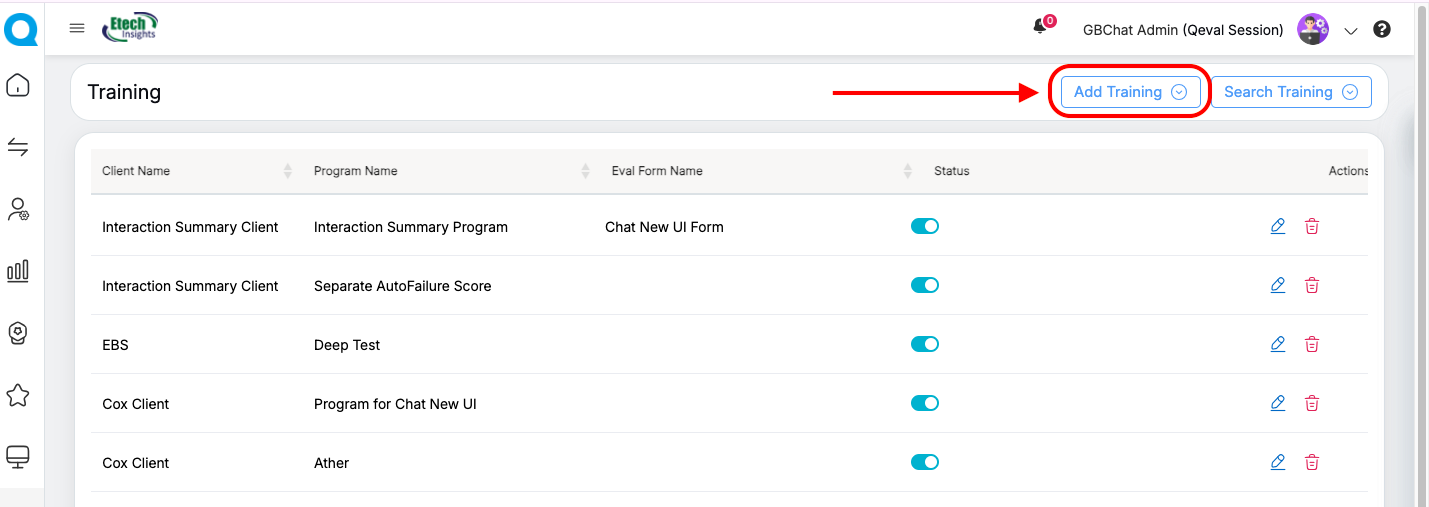
Task: Edit the Interaction Summary Program row
Action: [1277, 227]
